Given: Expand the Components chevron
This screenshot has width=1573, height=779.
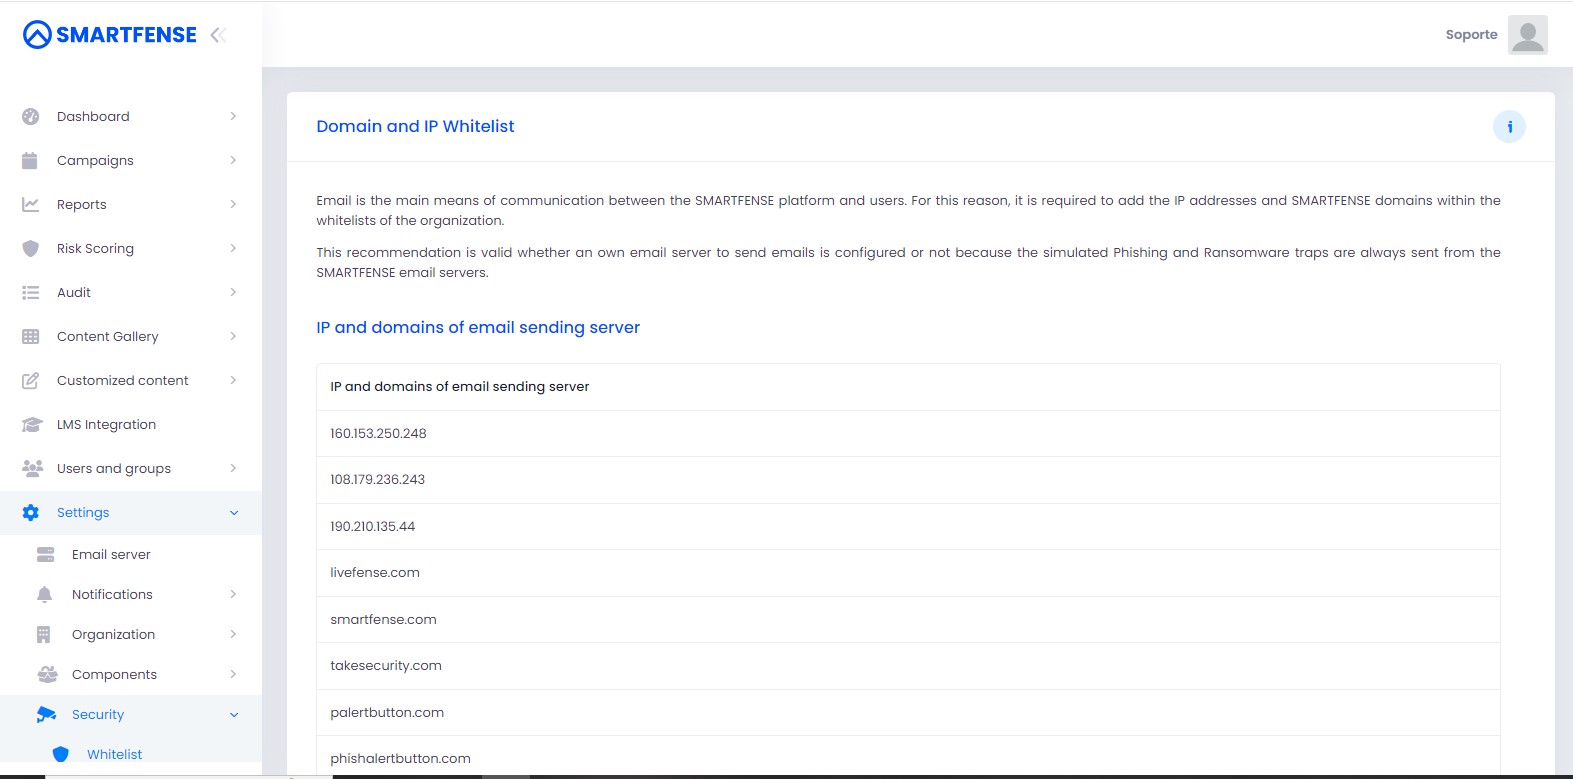Looking at the screenshot, I should coord(233,674).
